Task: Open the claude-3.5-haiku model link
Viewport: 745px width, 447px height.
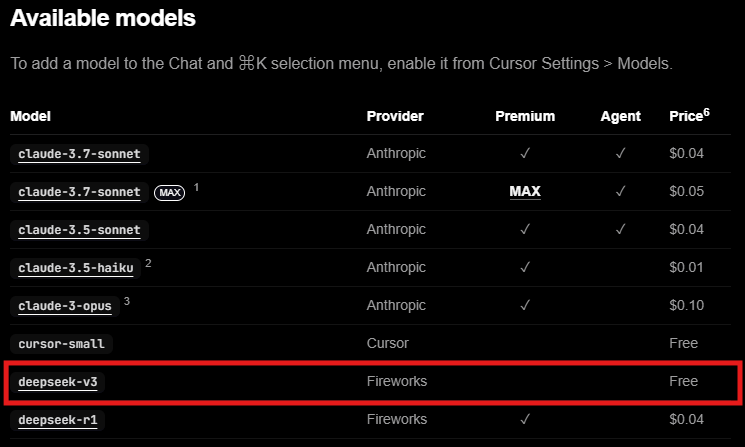Action: point(76,268)
